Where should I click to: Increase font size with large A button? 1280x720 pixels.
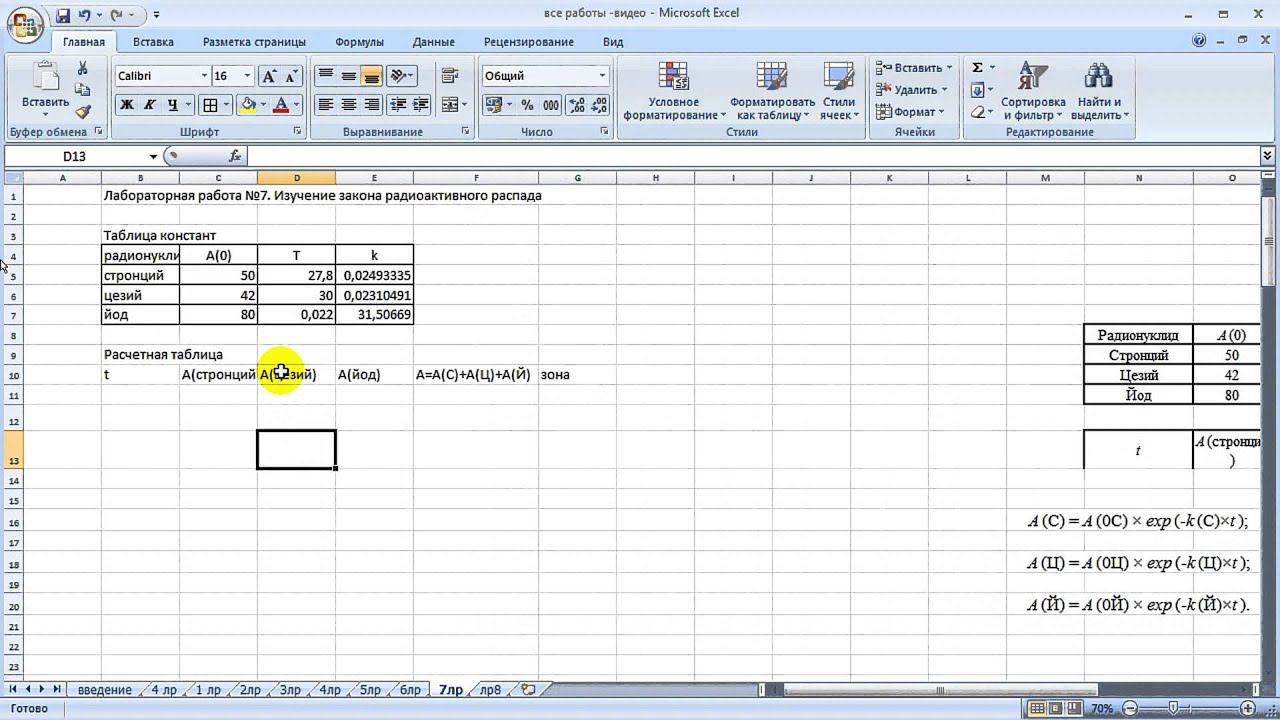270,76
